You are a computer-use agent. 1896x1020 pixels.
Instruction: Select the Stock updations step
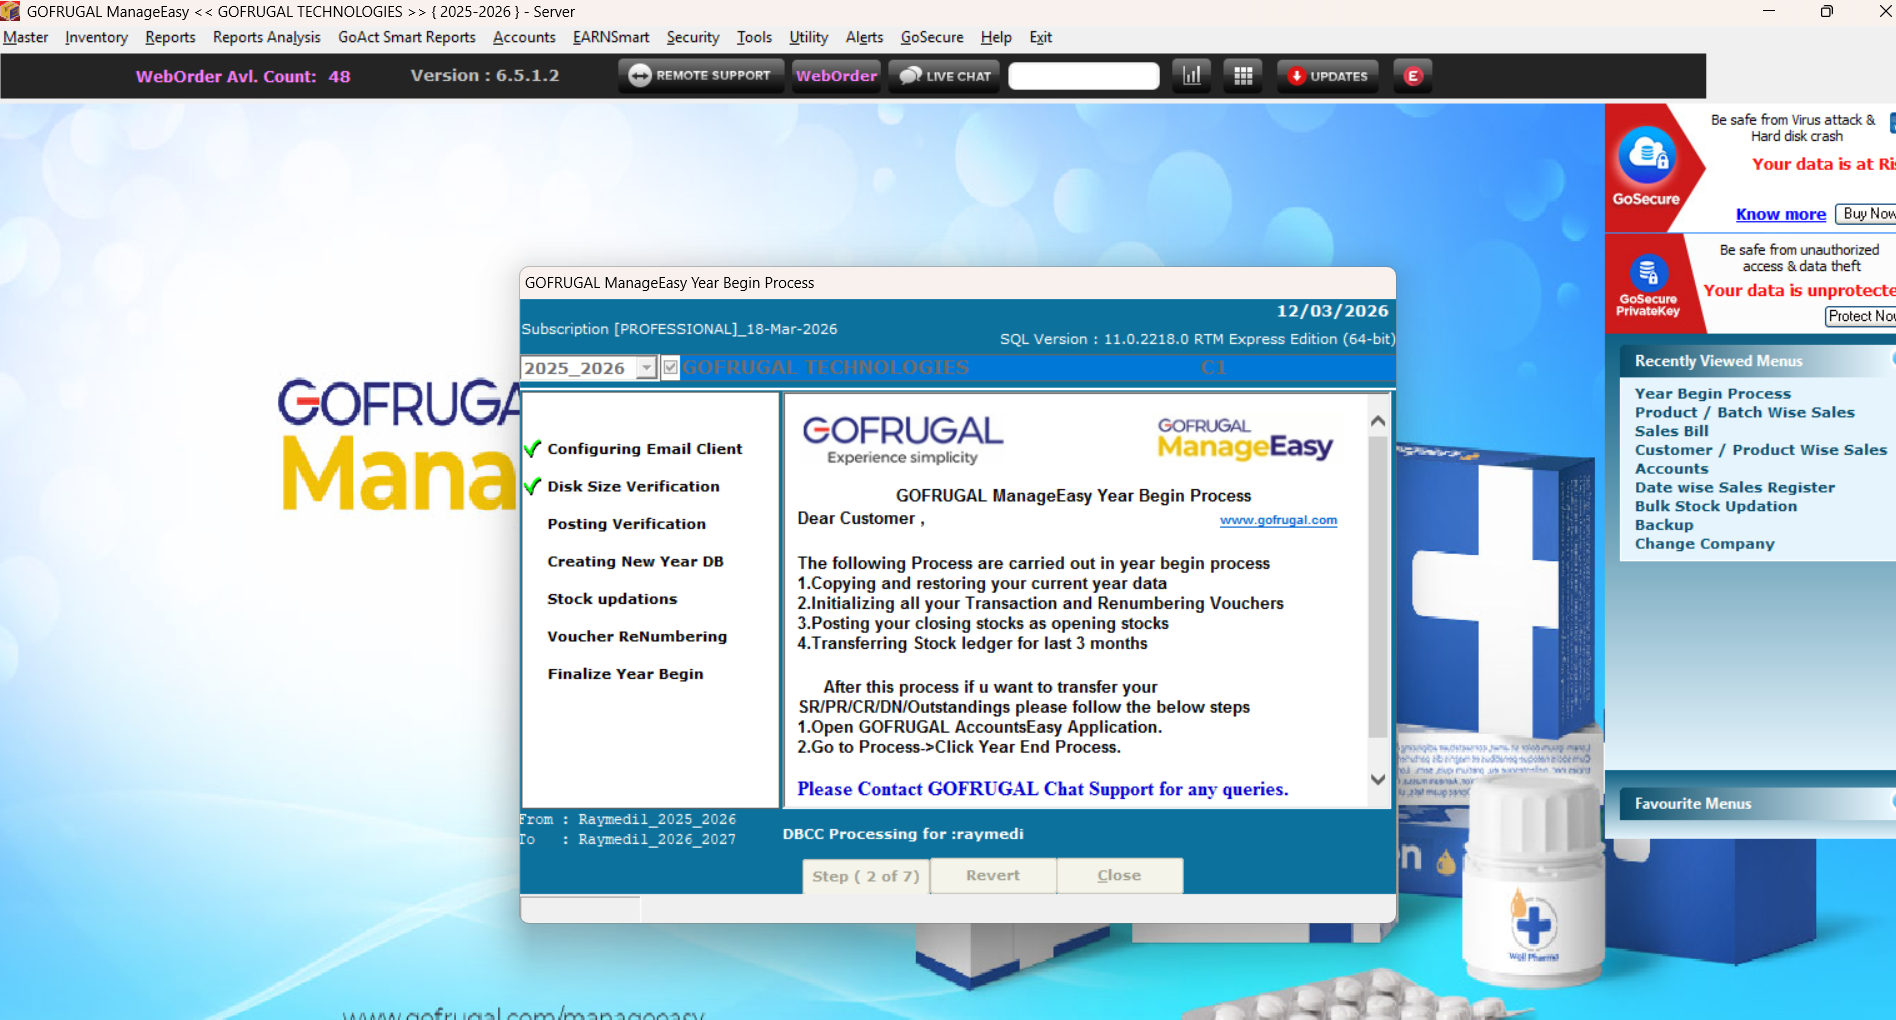[x=612, y=599]
